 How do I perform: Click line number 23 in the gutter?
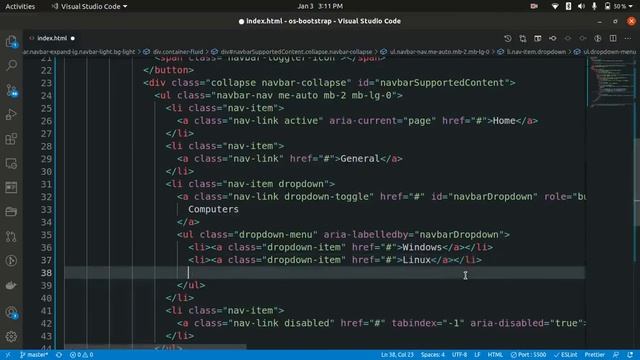click(x=47, y=83)
